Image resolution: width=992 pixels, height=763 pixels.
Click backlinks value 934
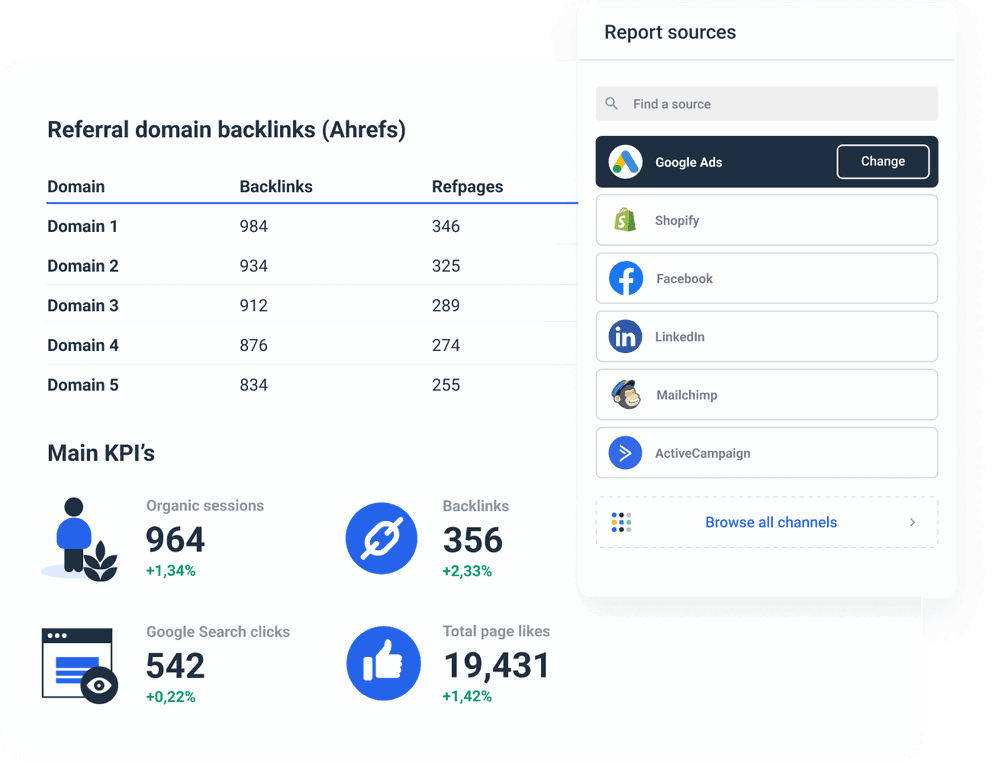[x=254, y=266]
